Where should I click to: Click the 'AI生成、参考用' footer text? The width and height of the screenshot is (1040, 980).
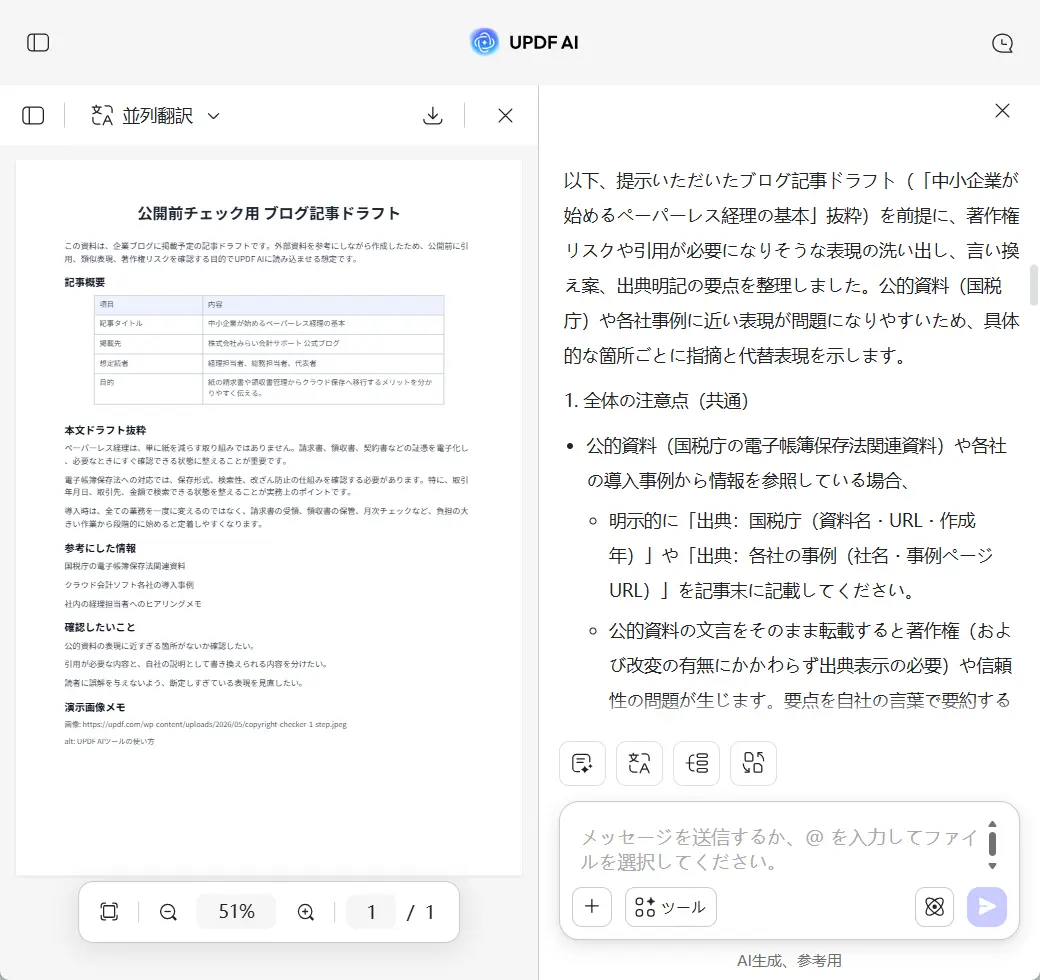tap(789, 960)
